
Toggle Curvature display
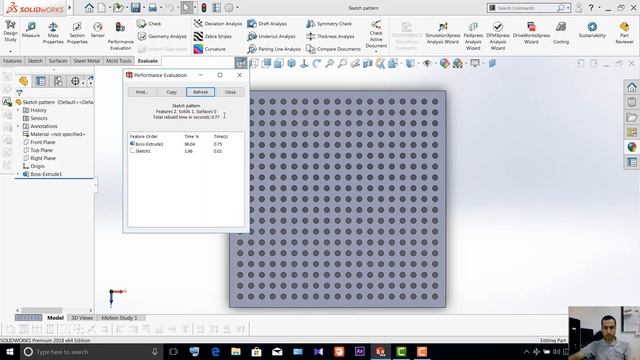(x=210, y=49)
